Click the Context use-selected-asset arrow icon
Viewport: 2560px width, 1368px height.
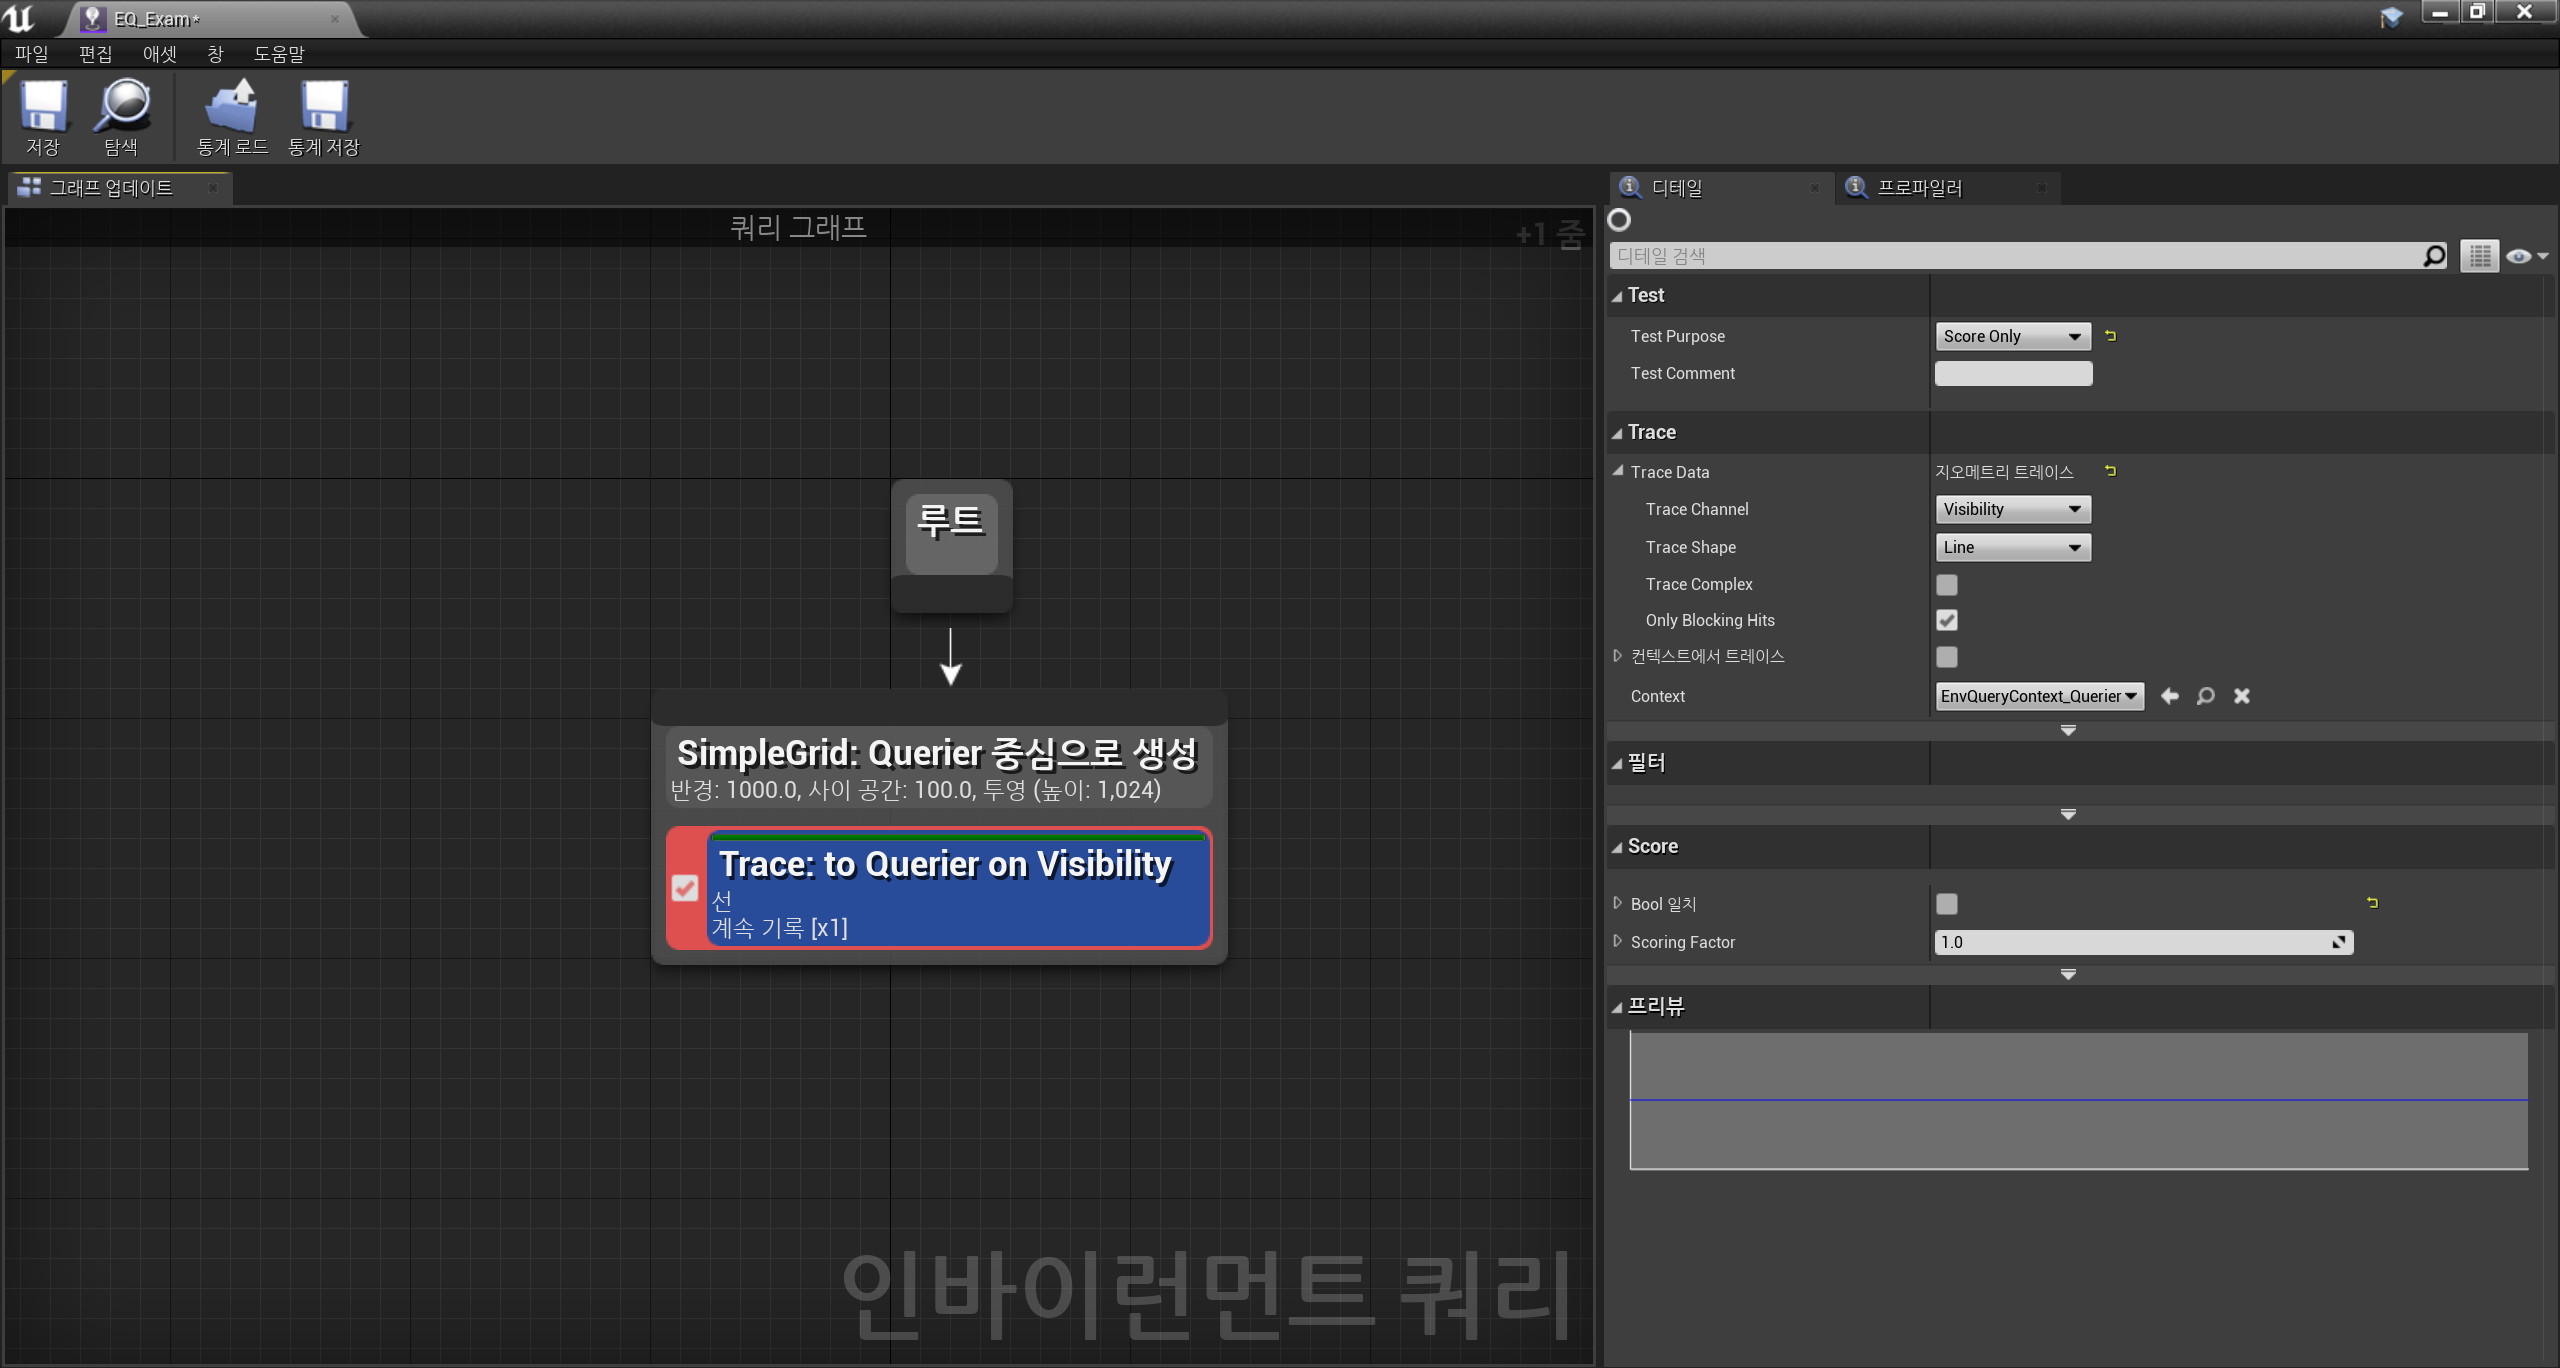(x=2169, y=696)
